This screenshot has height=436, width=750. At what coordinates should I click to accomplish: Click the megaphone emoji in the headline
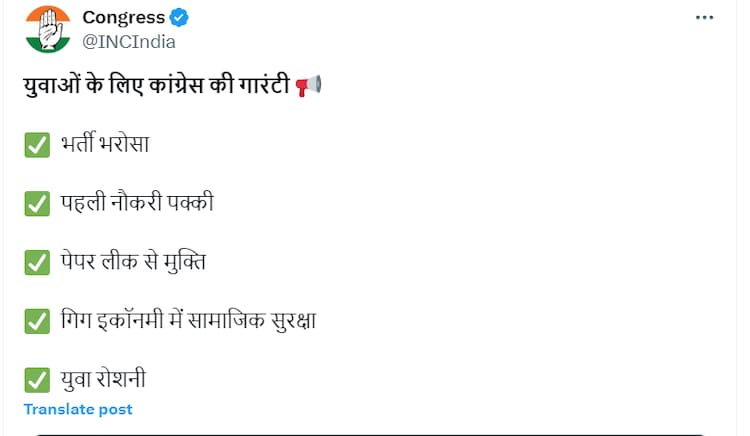click(309, 87)
